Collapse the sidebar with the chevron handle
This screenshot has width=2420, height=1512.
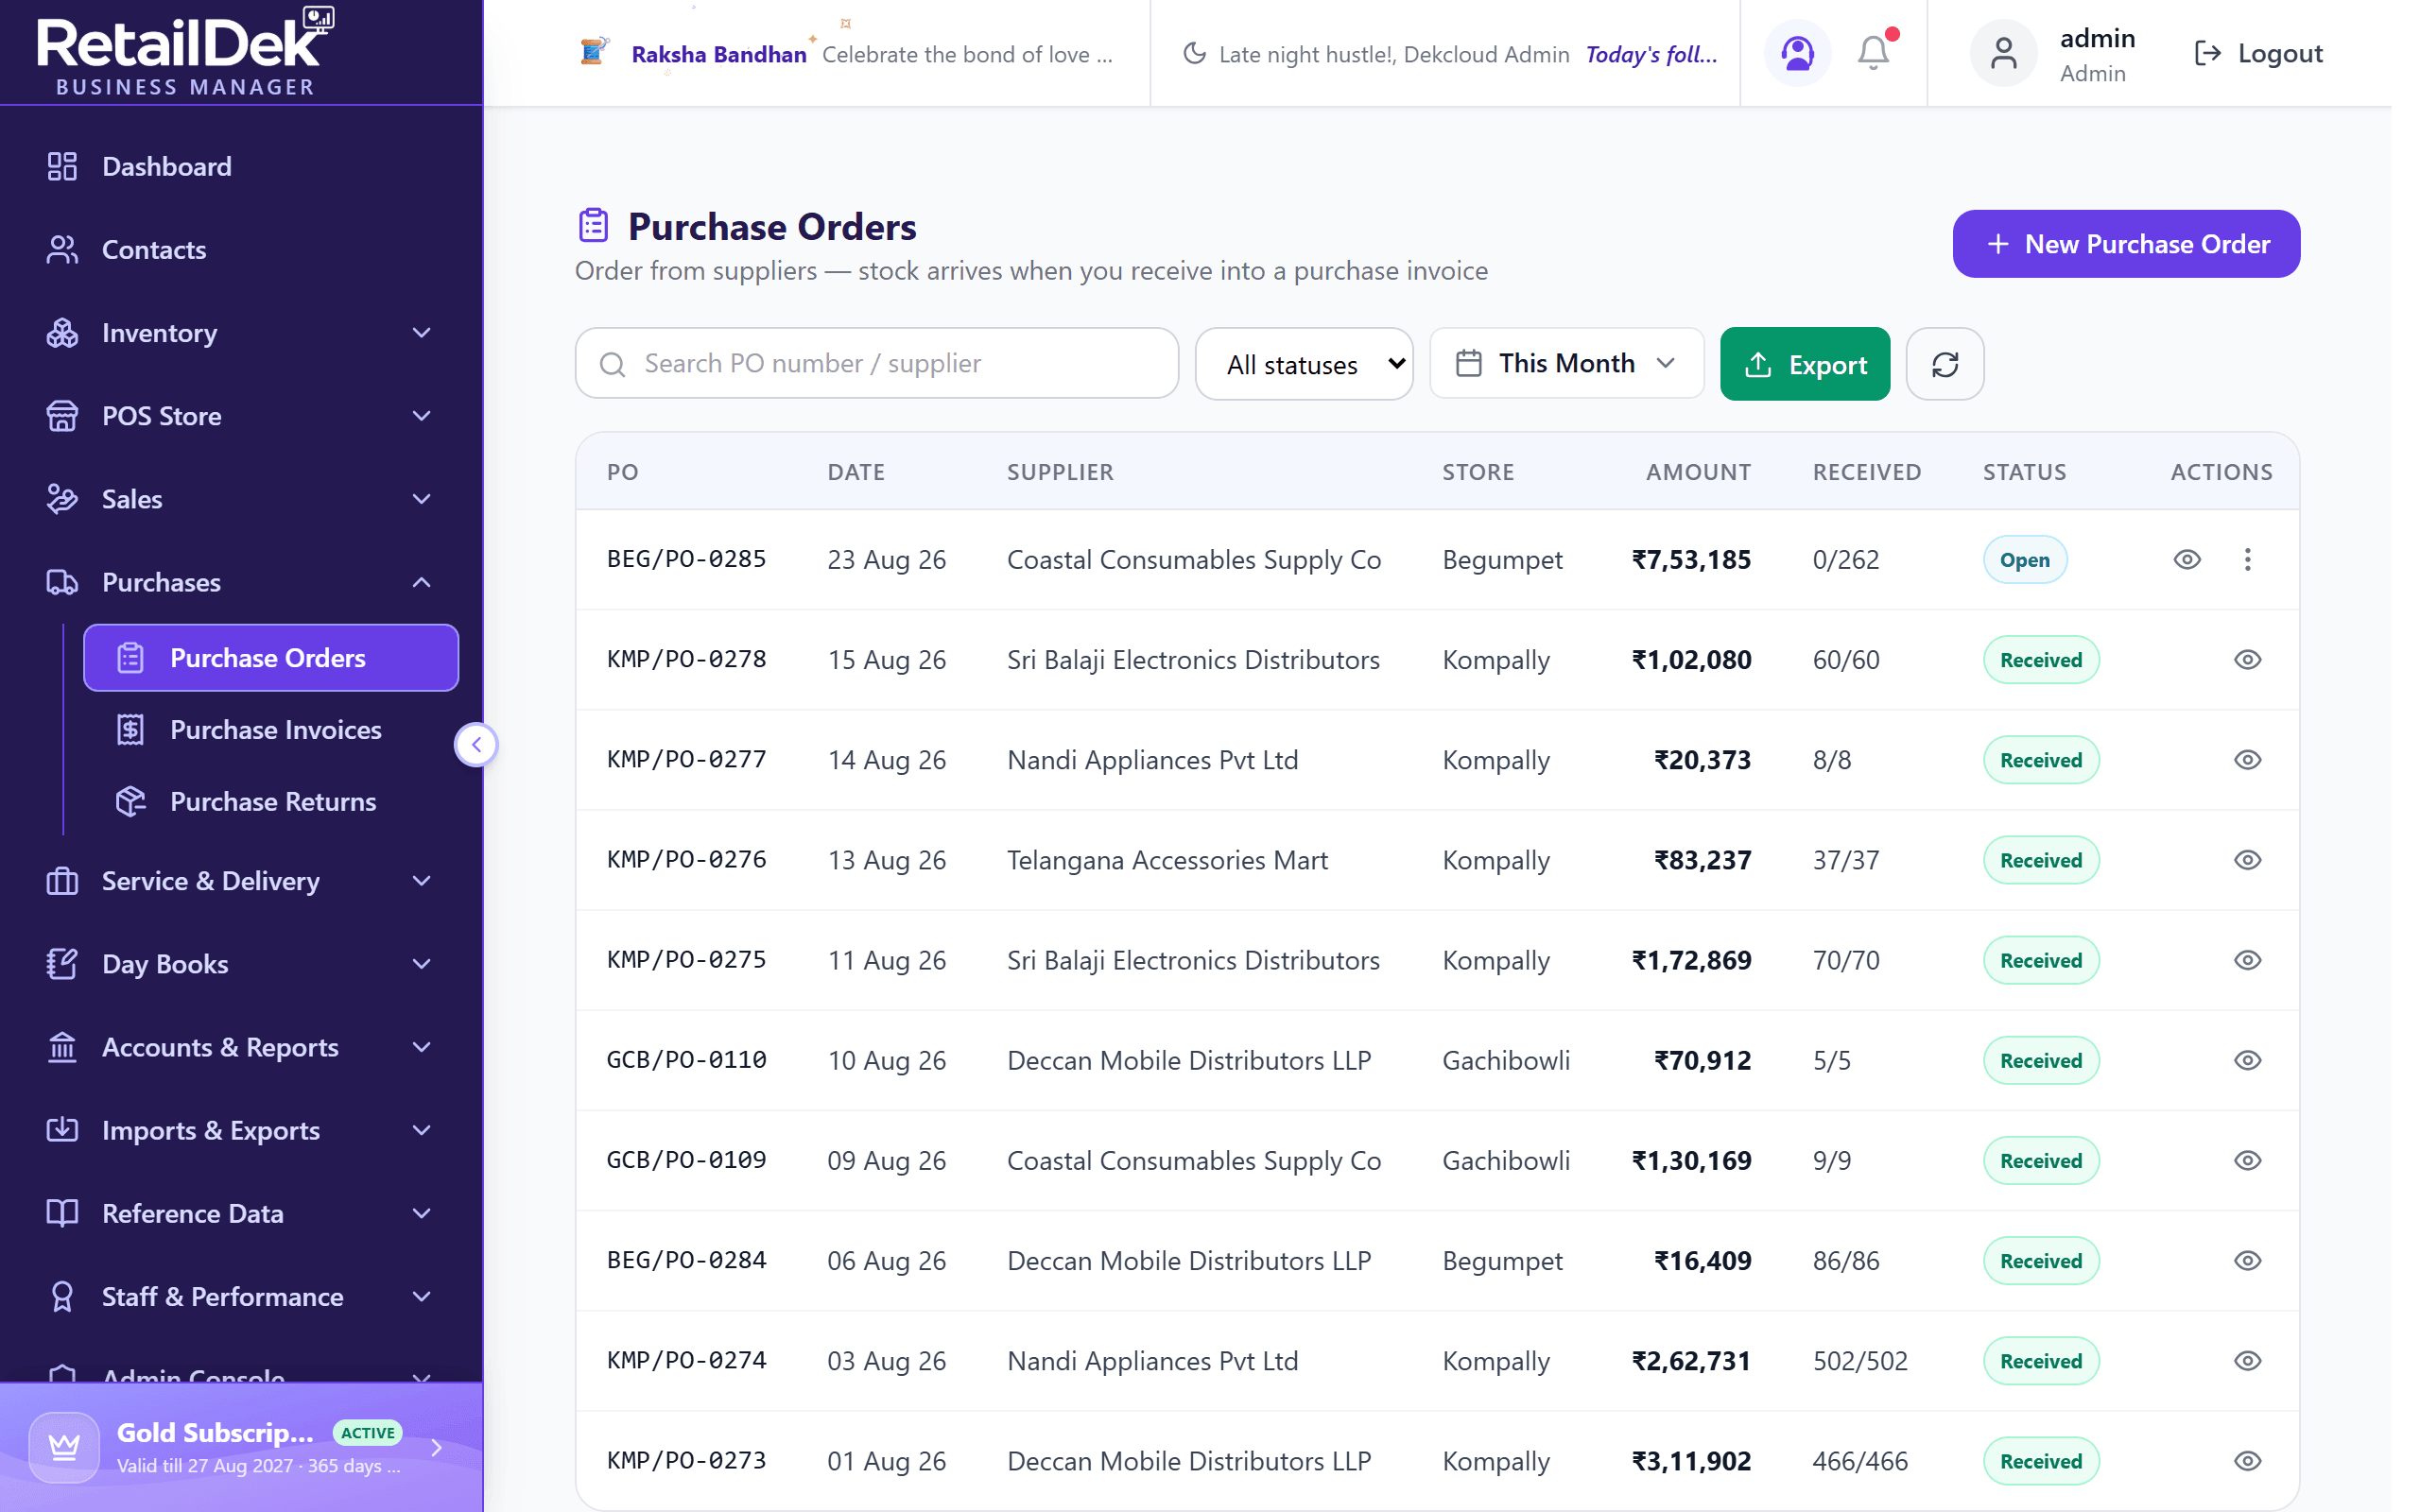click(x=477, y=744)
